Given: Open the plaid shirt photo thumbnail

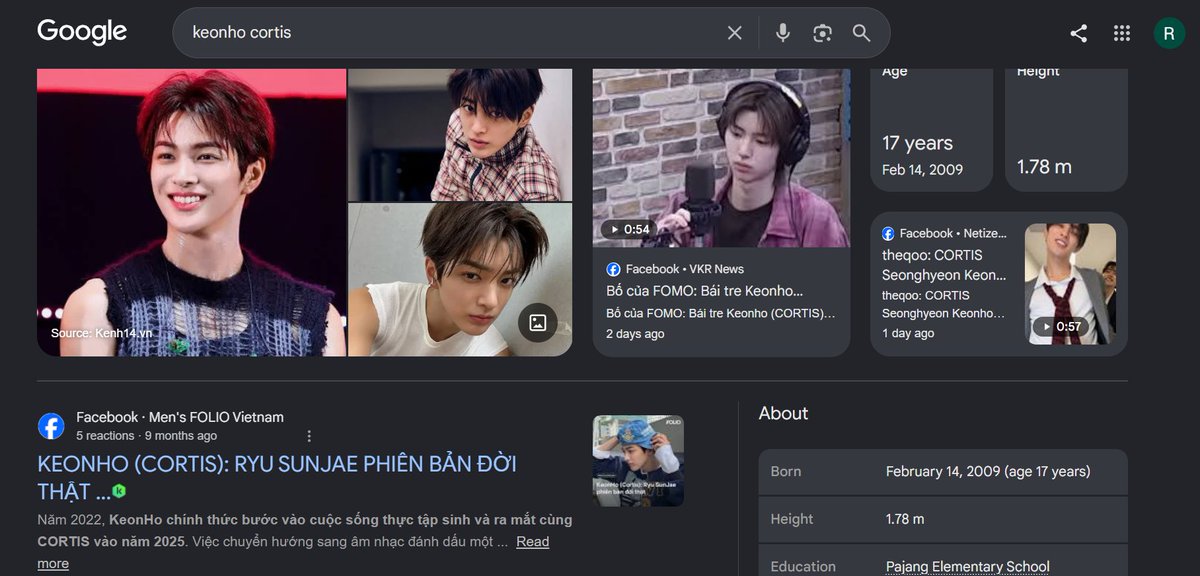Looking at the screenshot, I should pyautogui.click(x=460, y=135).
